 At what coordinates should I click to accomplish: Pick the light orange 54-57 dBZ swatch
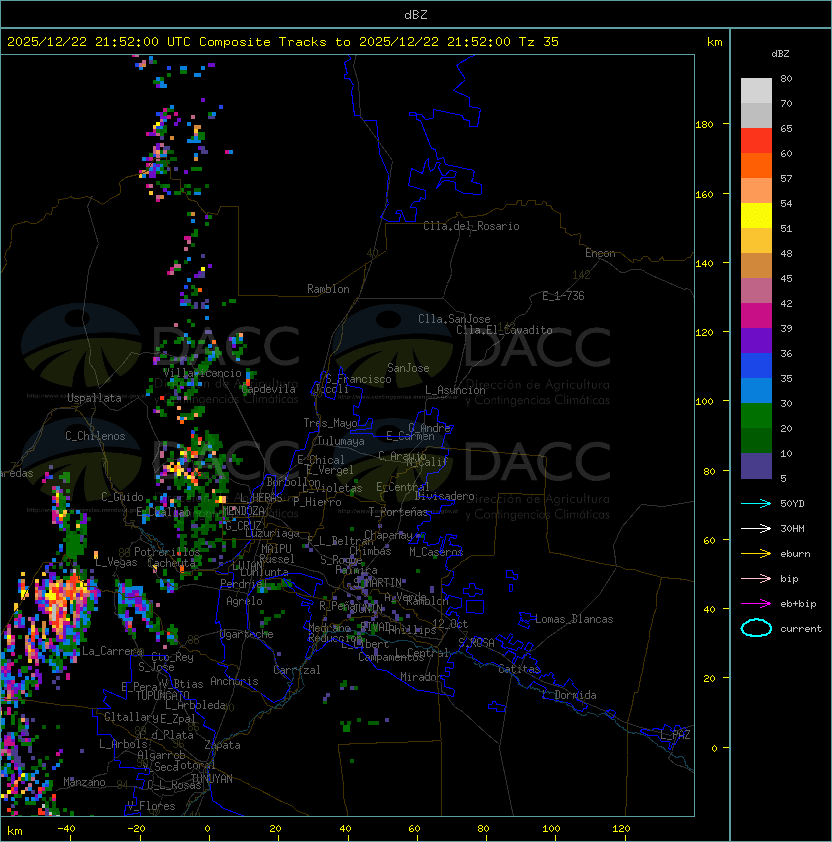click(756, 191)
